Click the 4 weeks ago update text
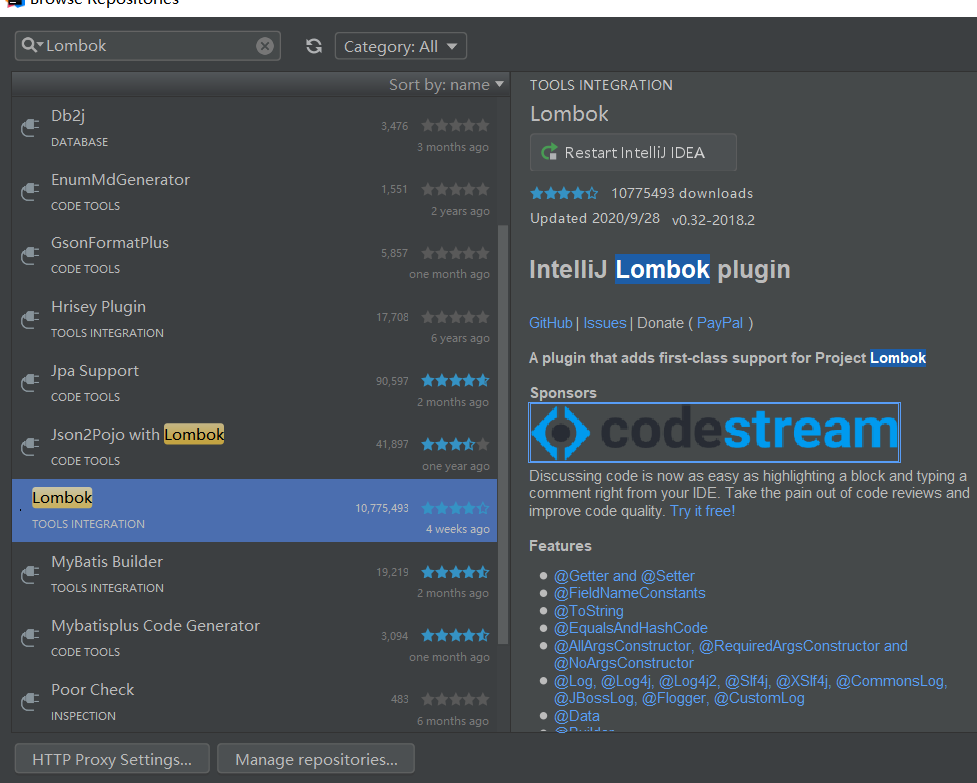The image size is (977, 783). click(x=457, y=529)
